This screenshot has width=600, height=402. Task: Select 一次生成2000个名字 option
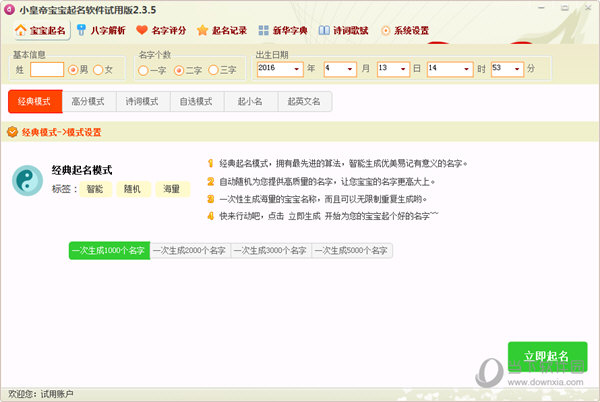point(190,251)
